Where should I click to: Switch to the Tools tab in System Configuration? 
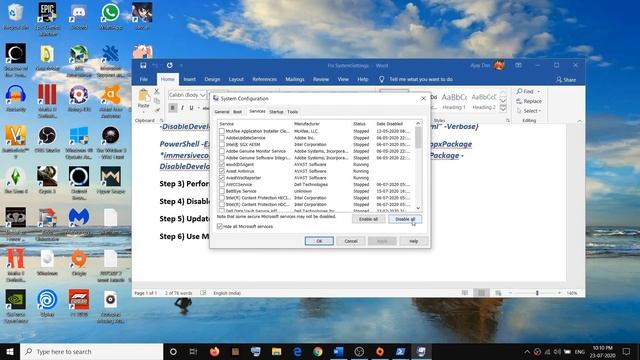coord(292,112)
